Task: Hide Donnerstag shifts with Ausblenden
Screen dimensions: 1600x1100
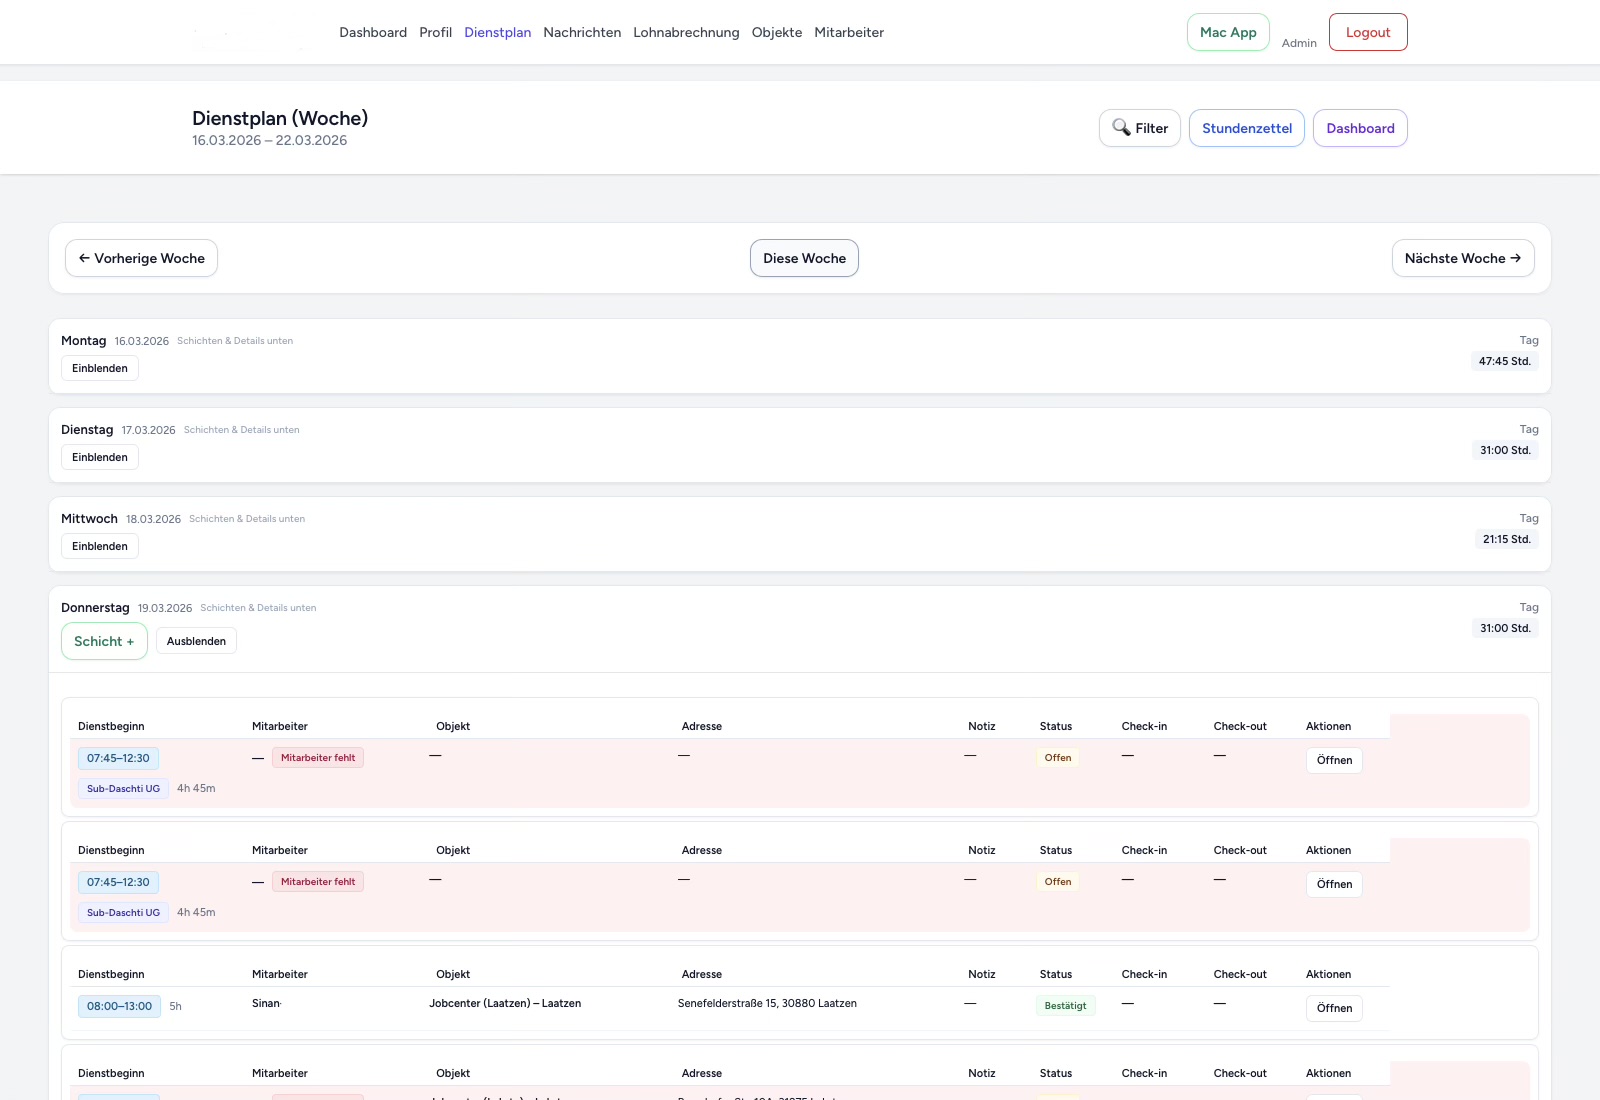Action: (196, 640)
